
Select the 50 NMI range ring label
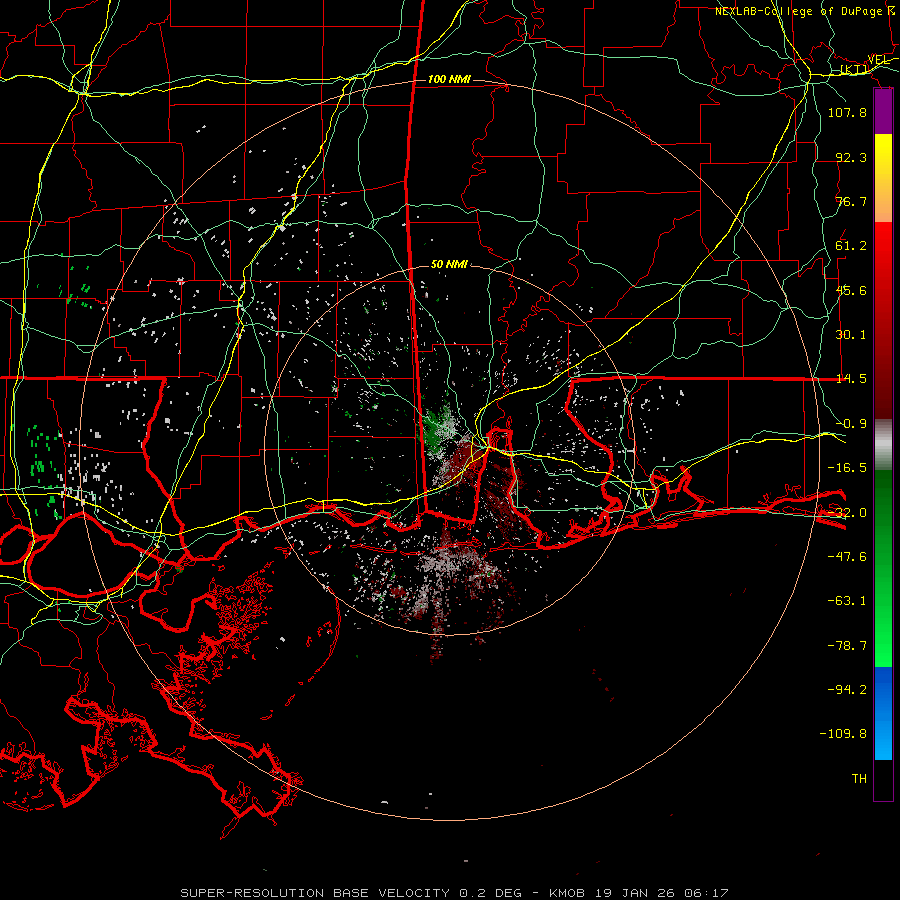[449, 265]
